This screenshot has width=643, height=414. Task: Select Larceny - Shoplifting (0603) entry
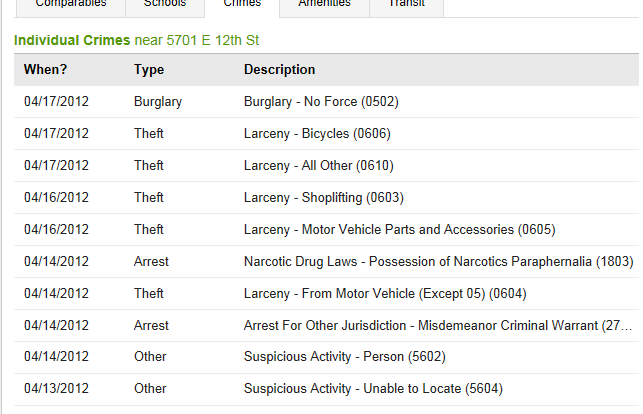323,197
